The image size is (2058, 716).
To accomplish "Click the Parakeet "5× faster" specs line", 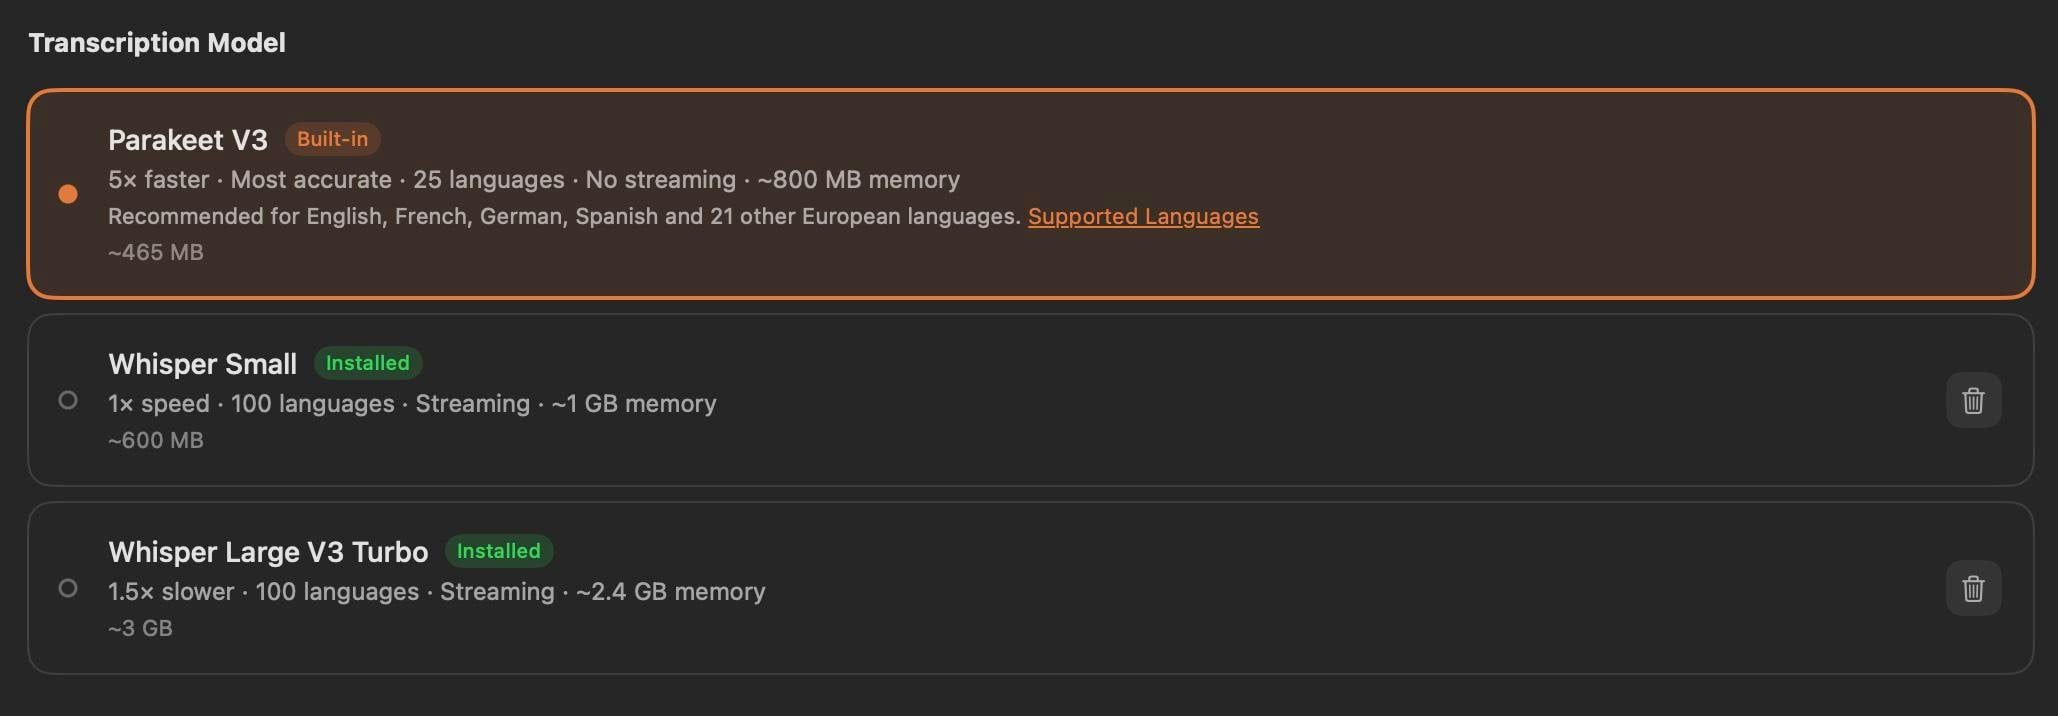I will (533, 180).
